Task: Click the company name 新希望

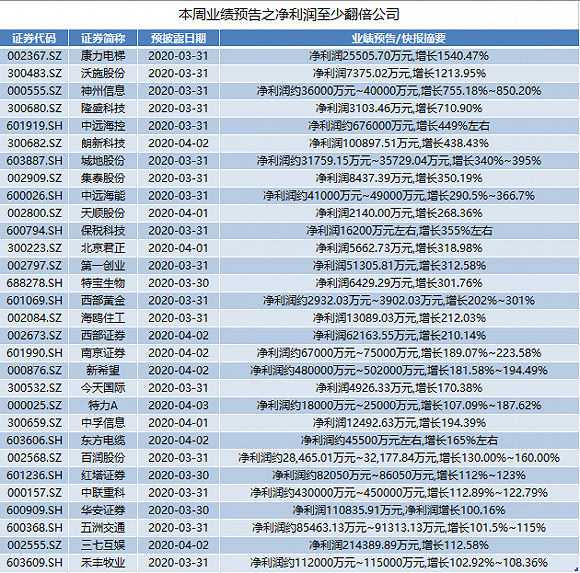Action: pos(103,370)
